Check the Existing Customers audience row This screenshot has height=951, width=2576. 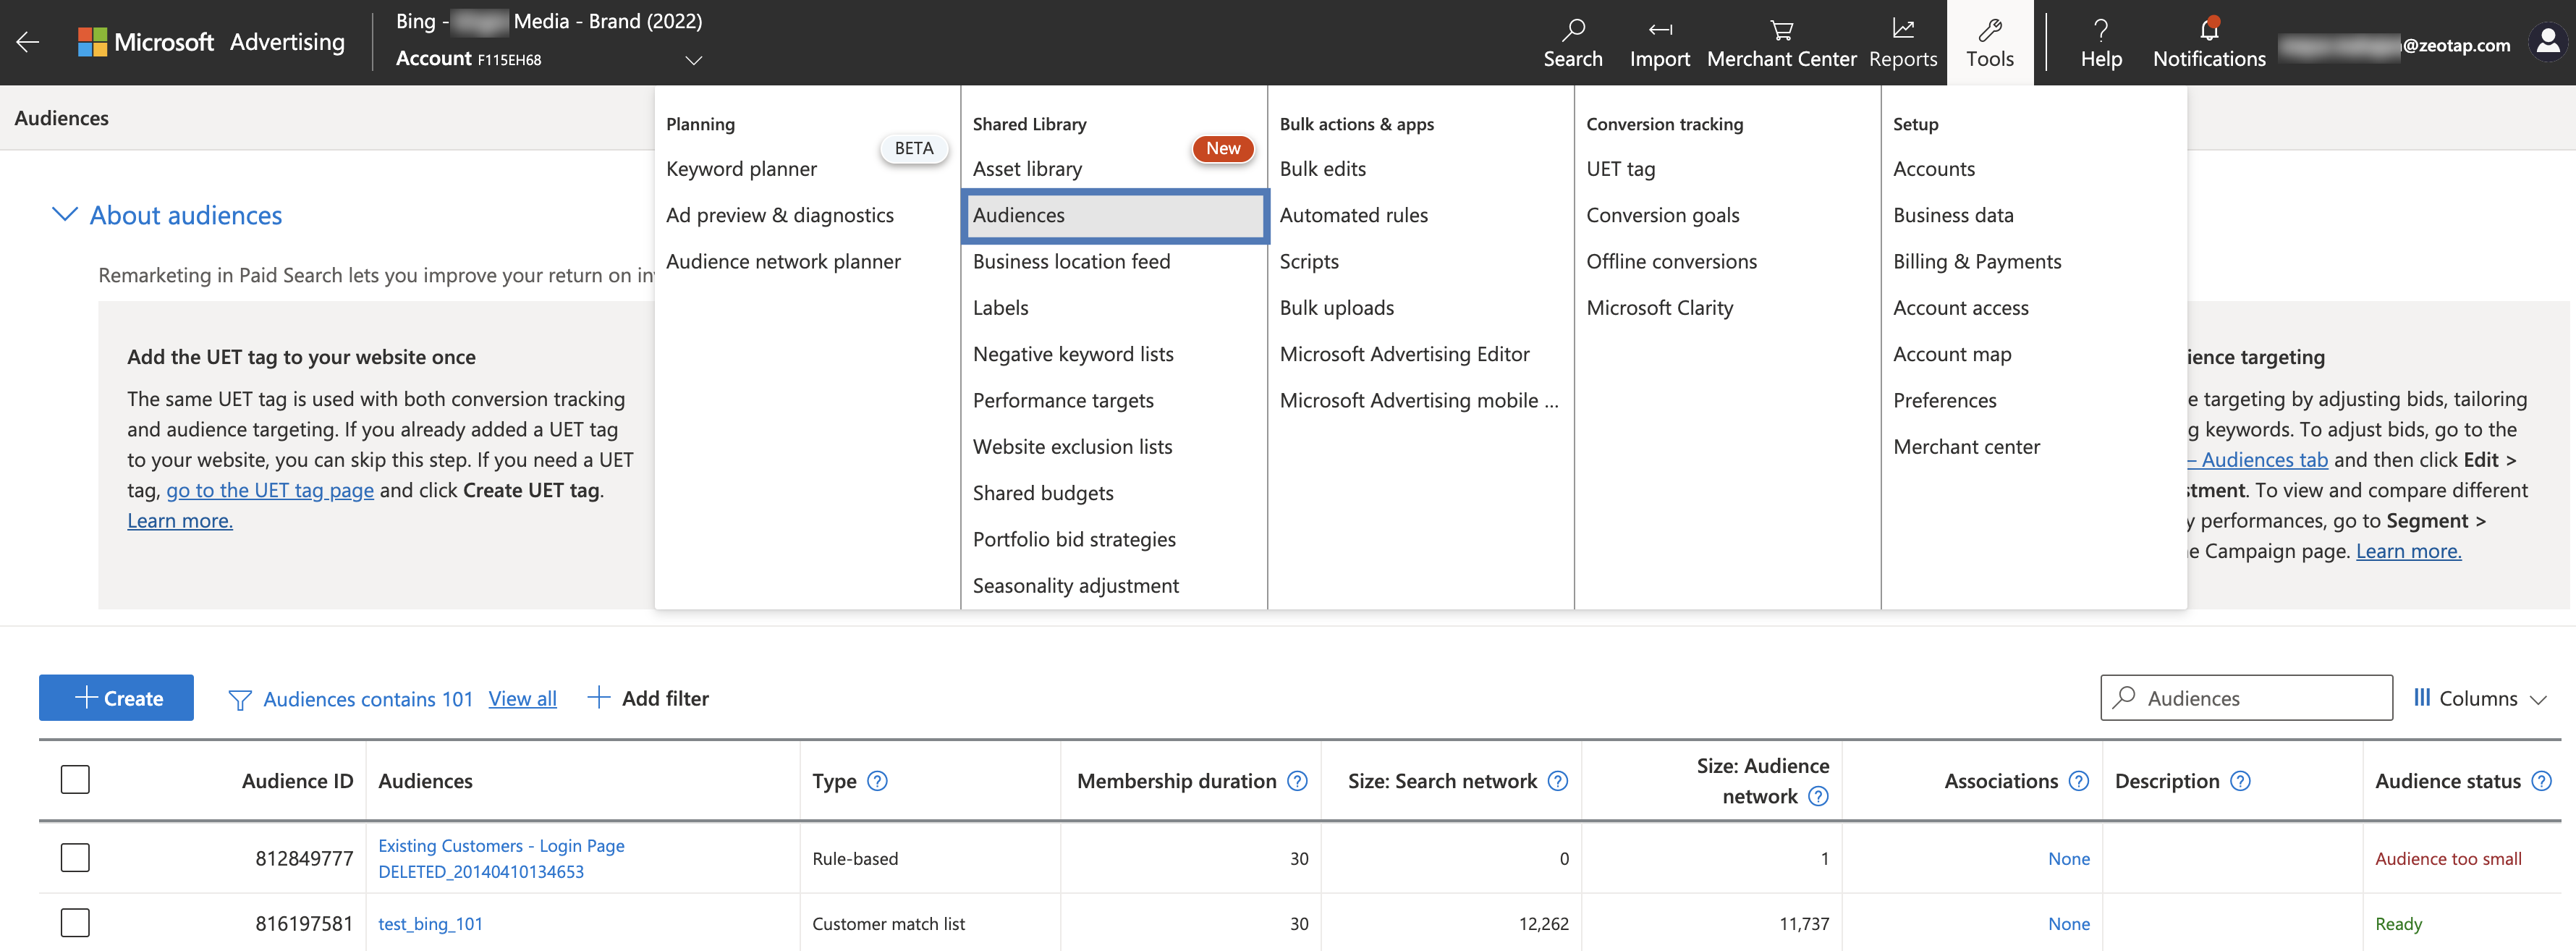75,858
